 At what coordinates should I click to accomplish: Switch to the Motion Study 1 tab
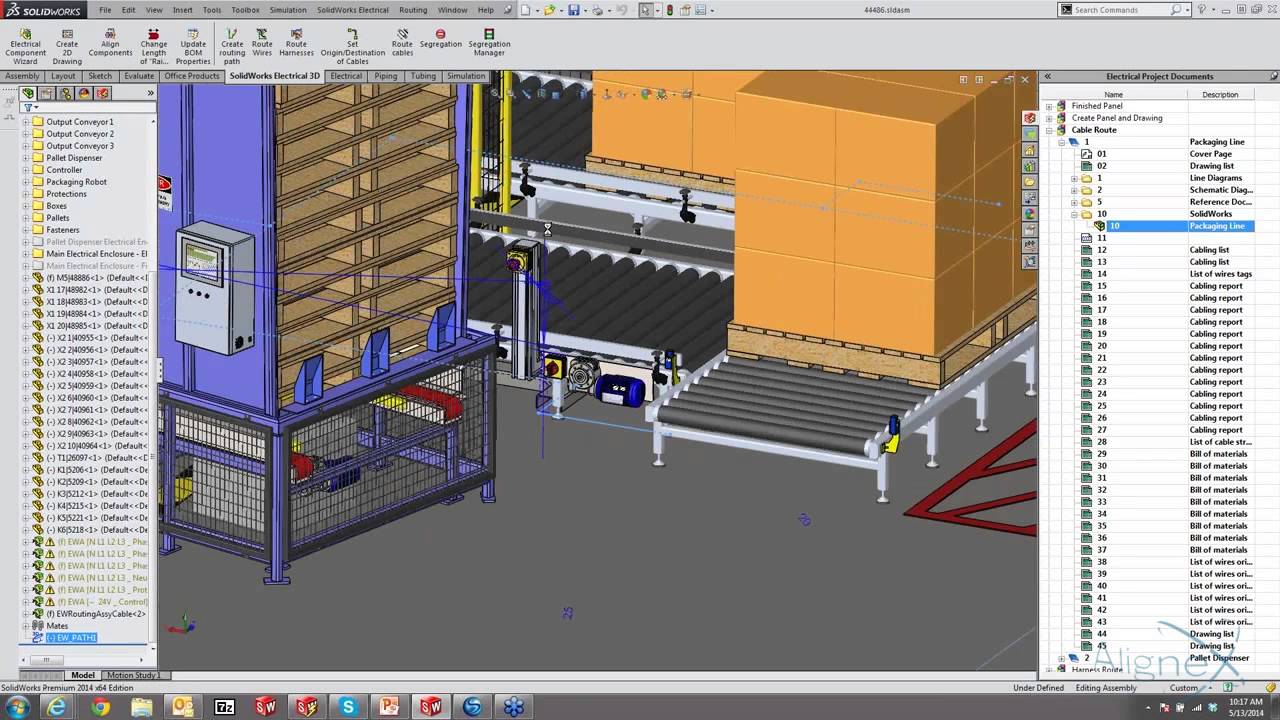[x=133, y=675]
